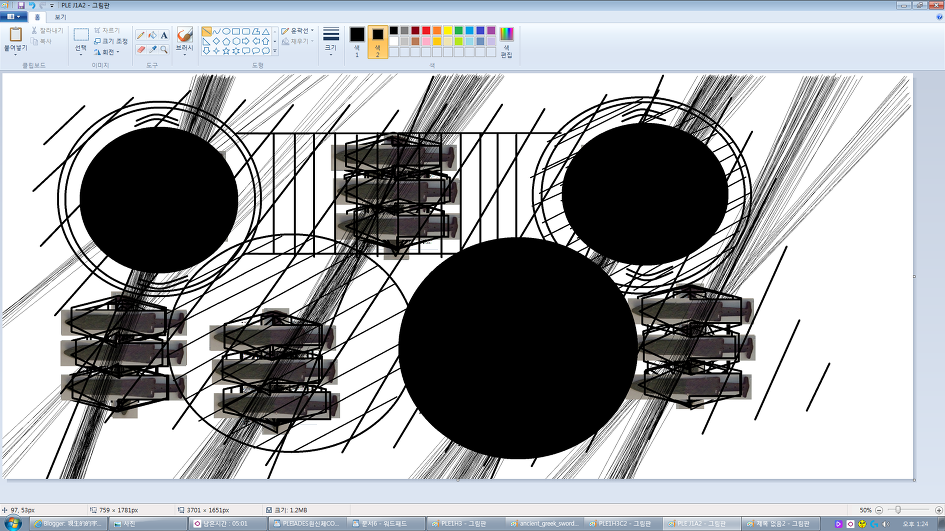This screenshot has height=531, width=945.
Task: Open the blue Paint file menu button
Action: (14, 17)
